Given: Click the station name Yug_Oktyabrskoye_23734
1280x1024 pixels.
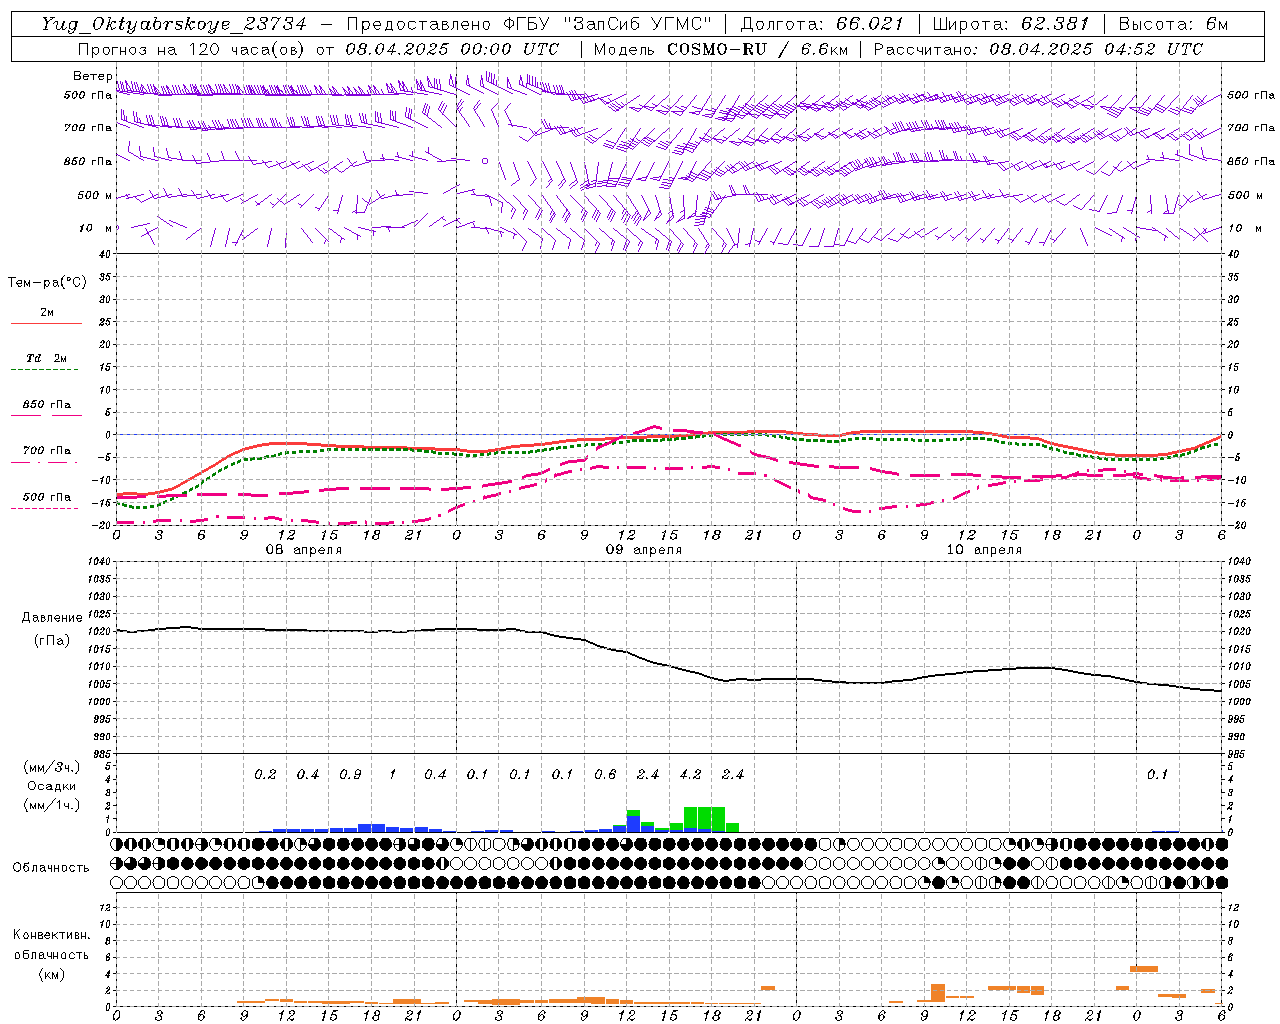Looking at the screenshot, I should tap(173, 24).
